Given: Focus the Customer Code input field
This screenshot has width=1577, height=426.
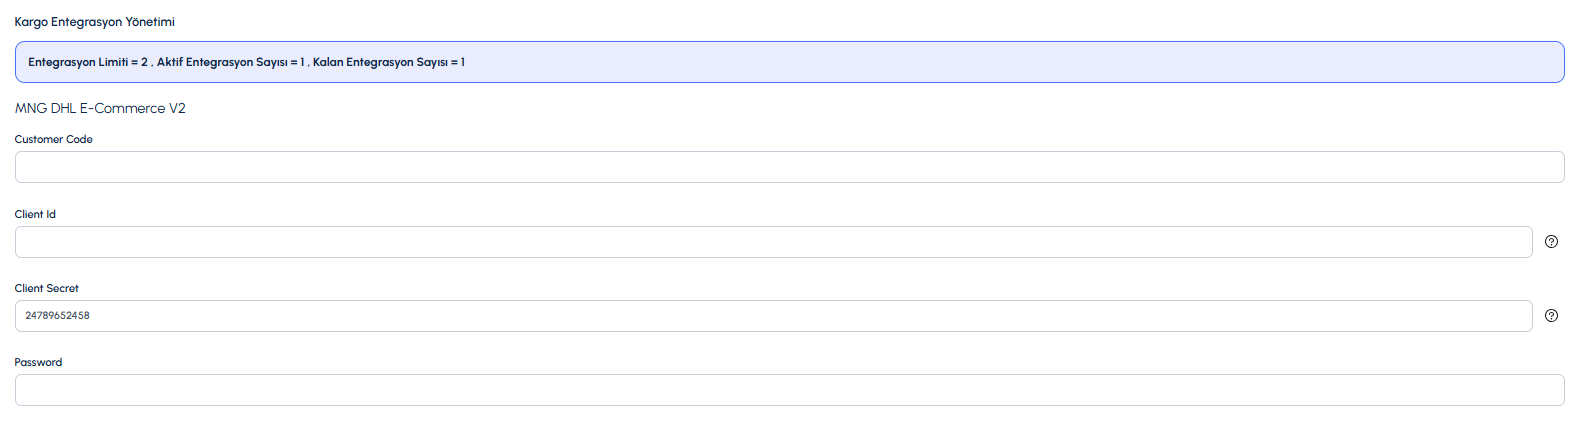Looking at the screenshot, I should tap(789, 167).
